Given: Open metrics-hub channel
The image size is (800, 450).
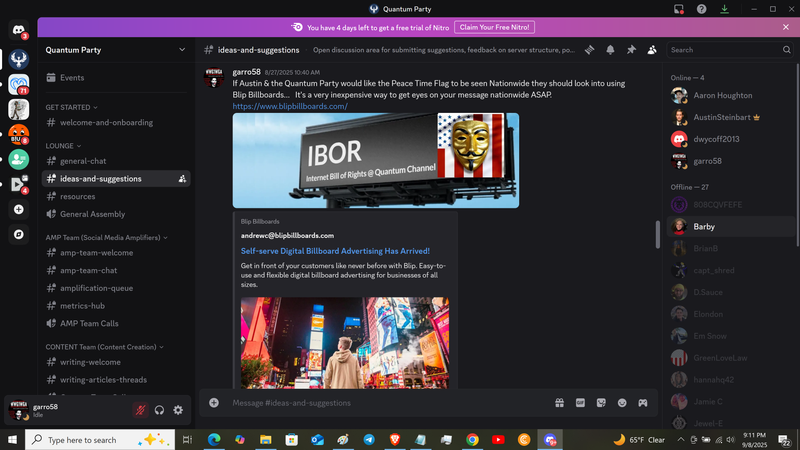Looking at the screenshot, I should coord(116,306).
